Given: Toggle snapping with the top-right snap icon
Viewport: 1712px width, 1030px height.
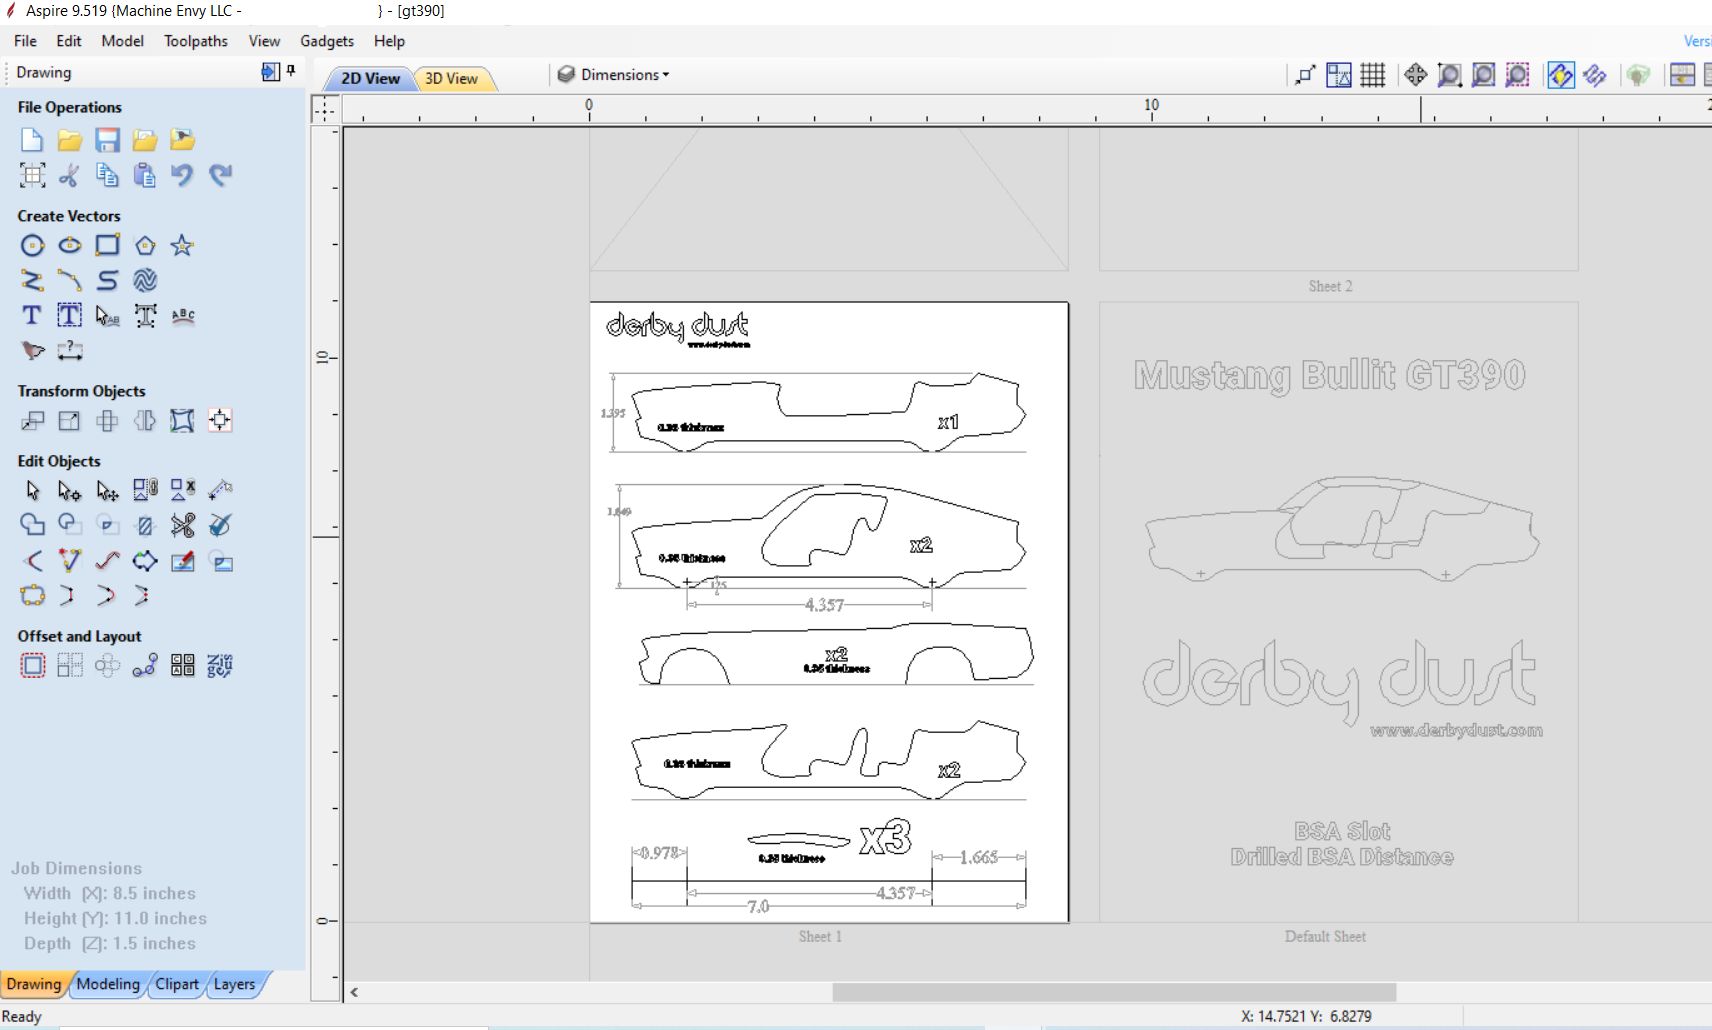Looking at the screenshot, I should (x=1306, y=74).
